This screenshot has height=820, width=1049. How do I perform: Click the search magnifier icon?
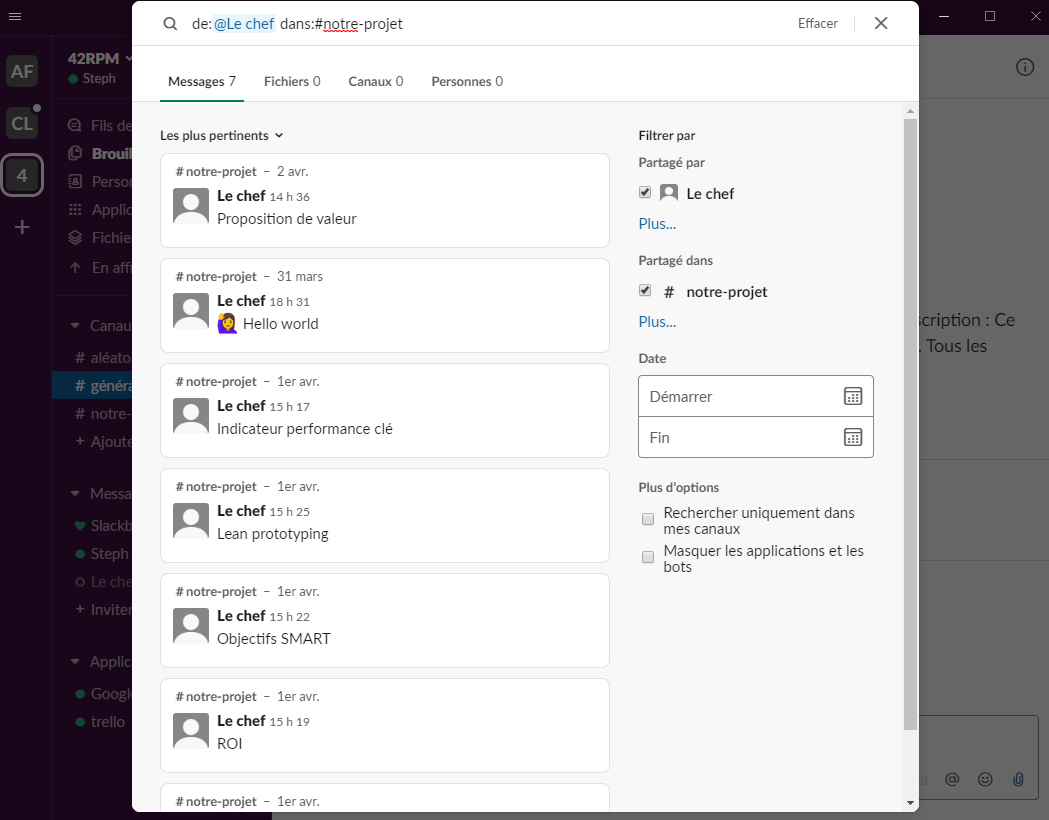[x=170, y=24]
